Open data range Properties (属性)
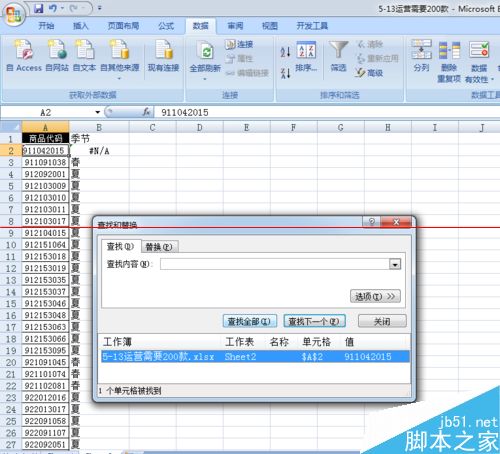The image size is (500, 454). pyautogui.click(x=239, y=59)
